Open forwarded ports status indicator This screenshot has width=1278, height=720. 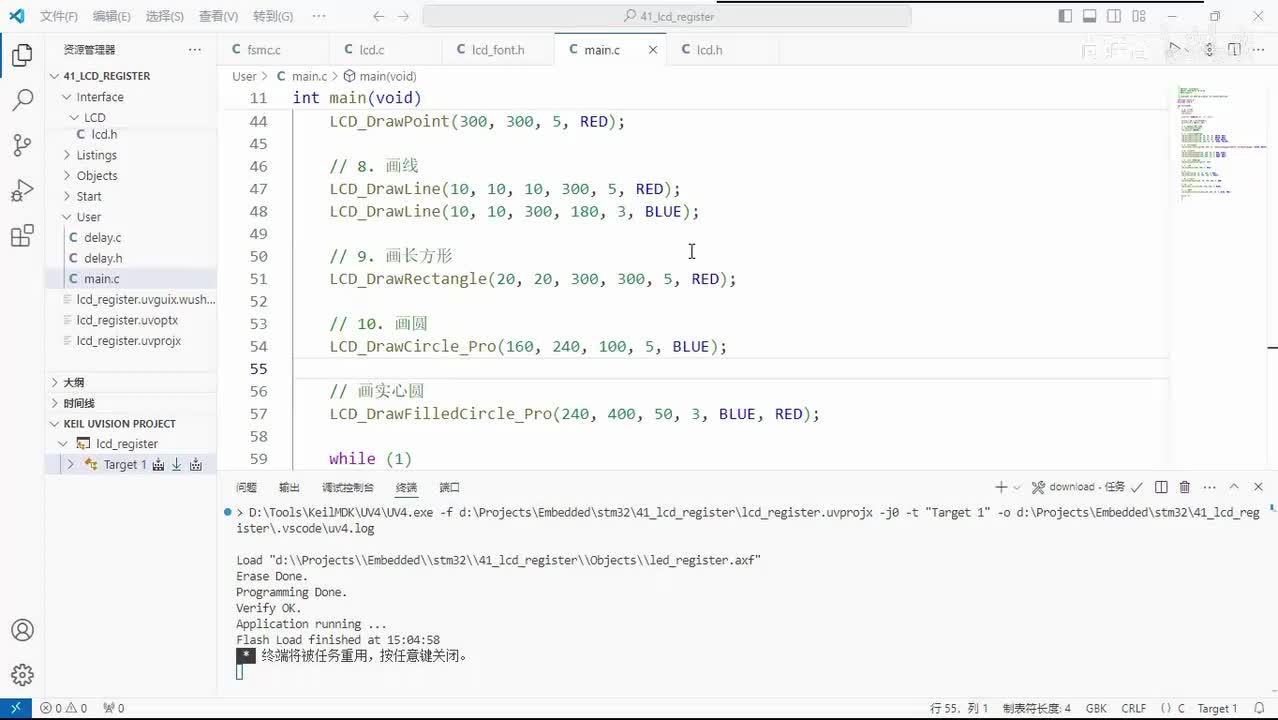113,708
